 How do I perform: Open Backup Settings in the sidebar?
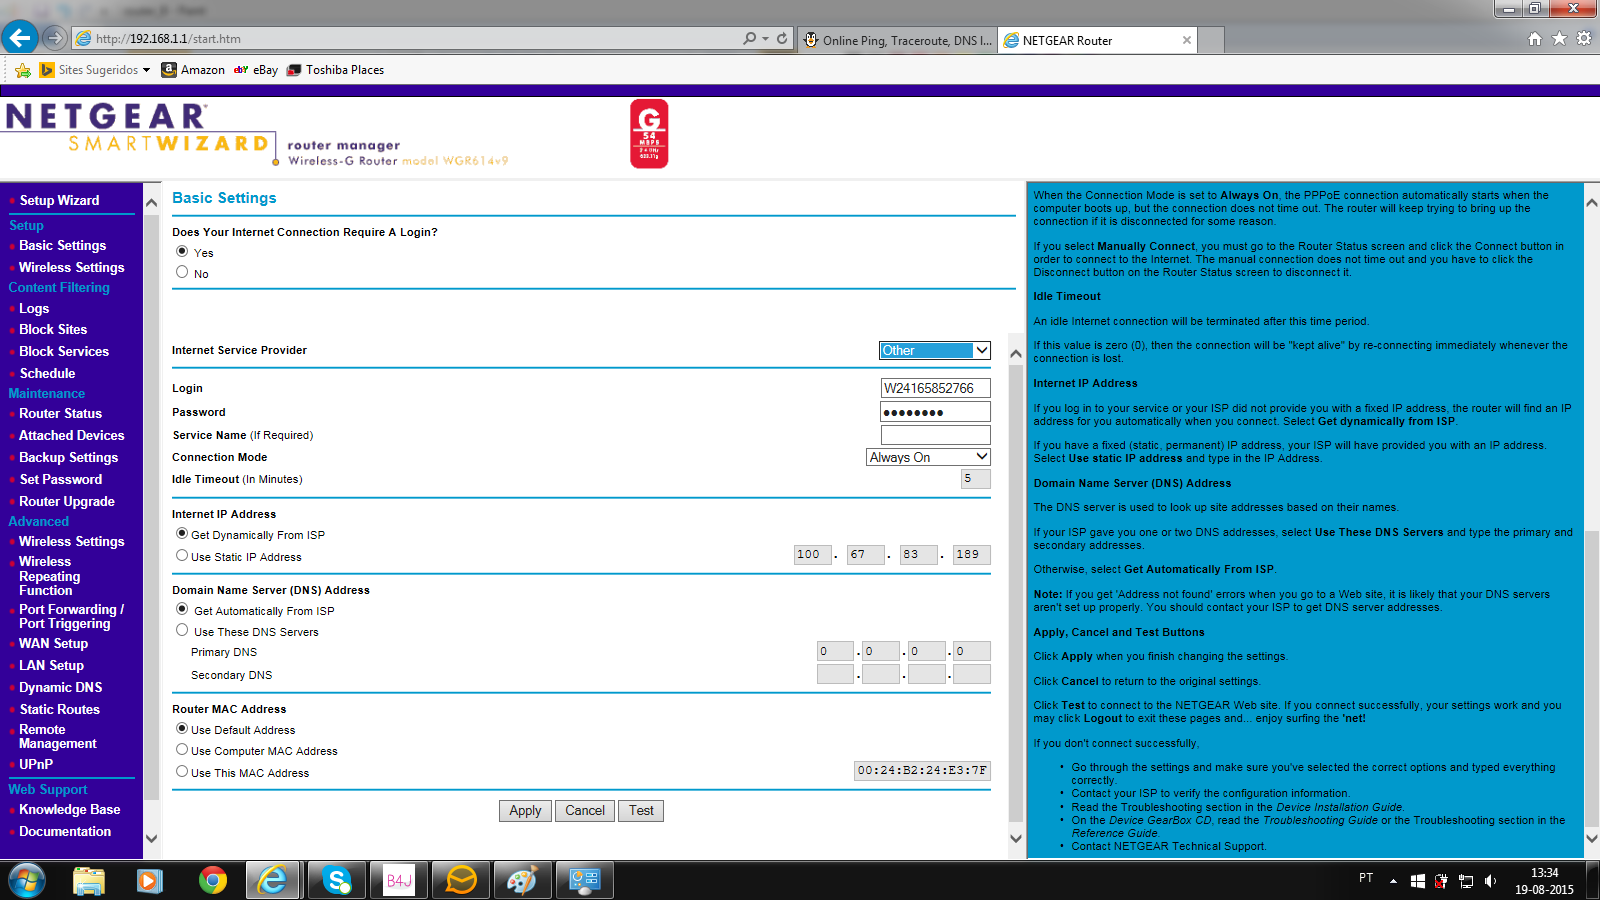point(69,457)
